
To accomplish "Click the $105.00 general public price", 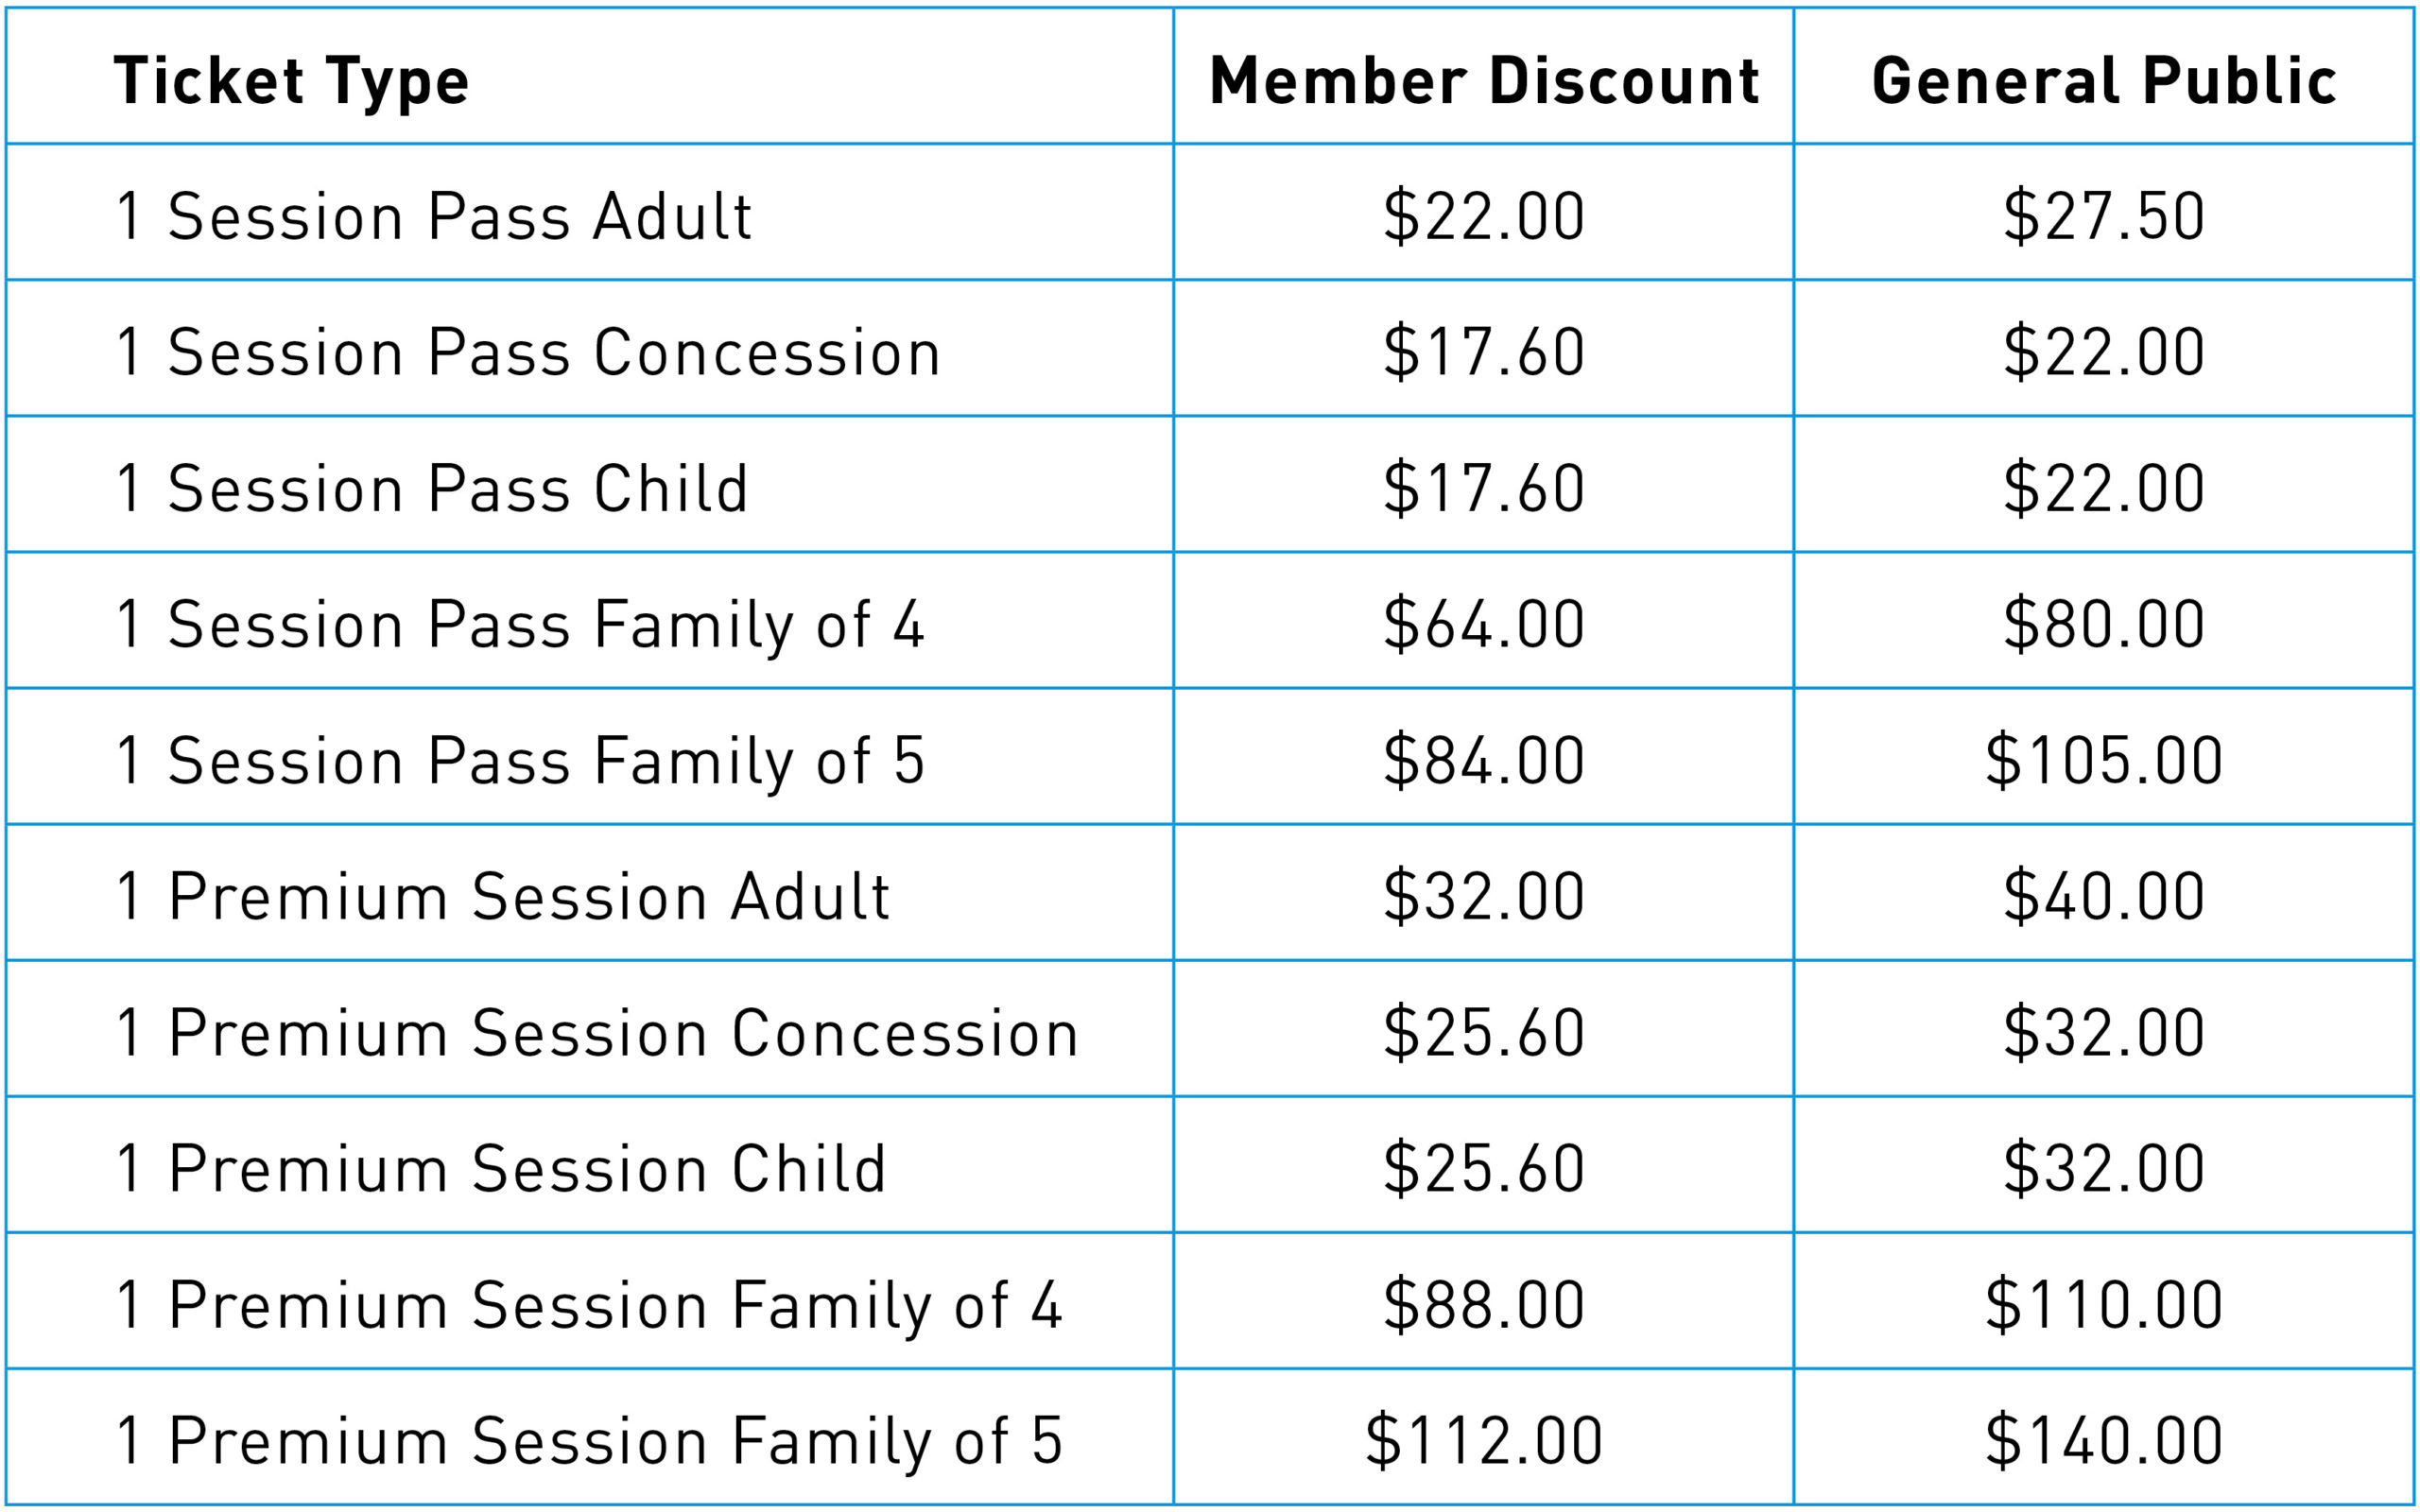I will (x=2104, y=760).
